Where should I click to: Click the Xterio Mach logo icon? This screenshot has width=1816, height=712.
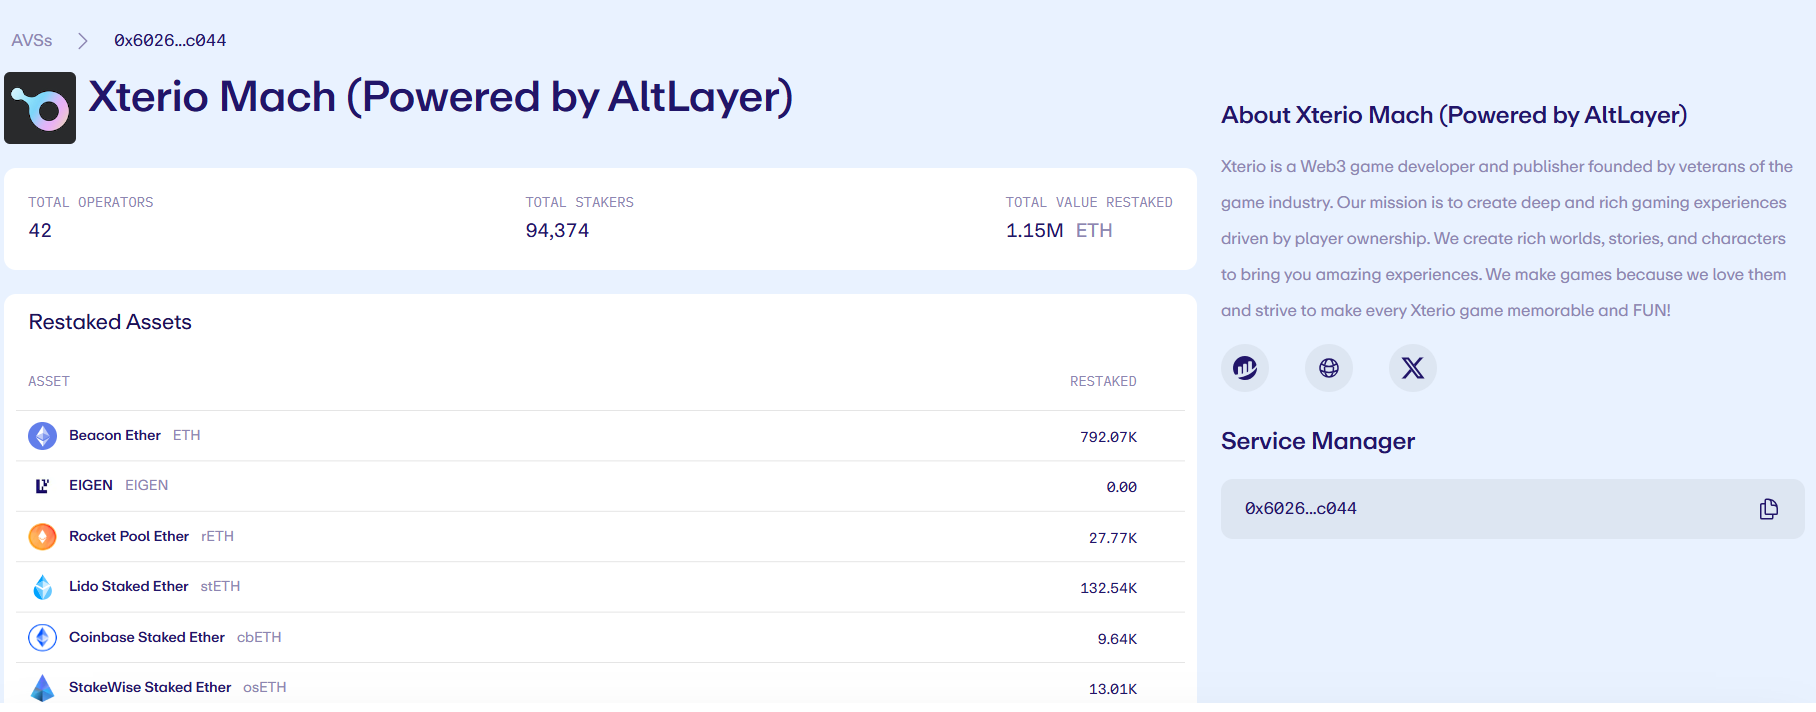(x=40, y=108)
